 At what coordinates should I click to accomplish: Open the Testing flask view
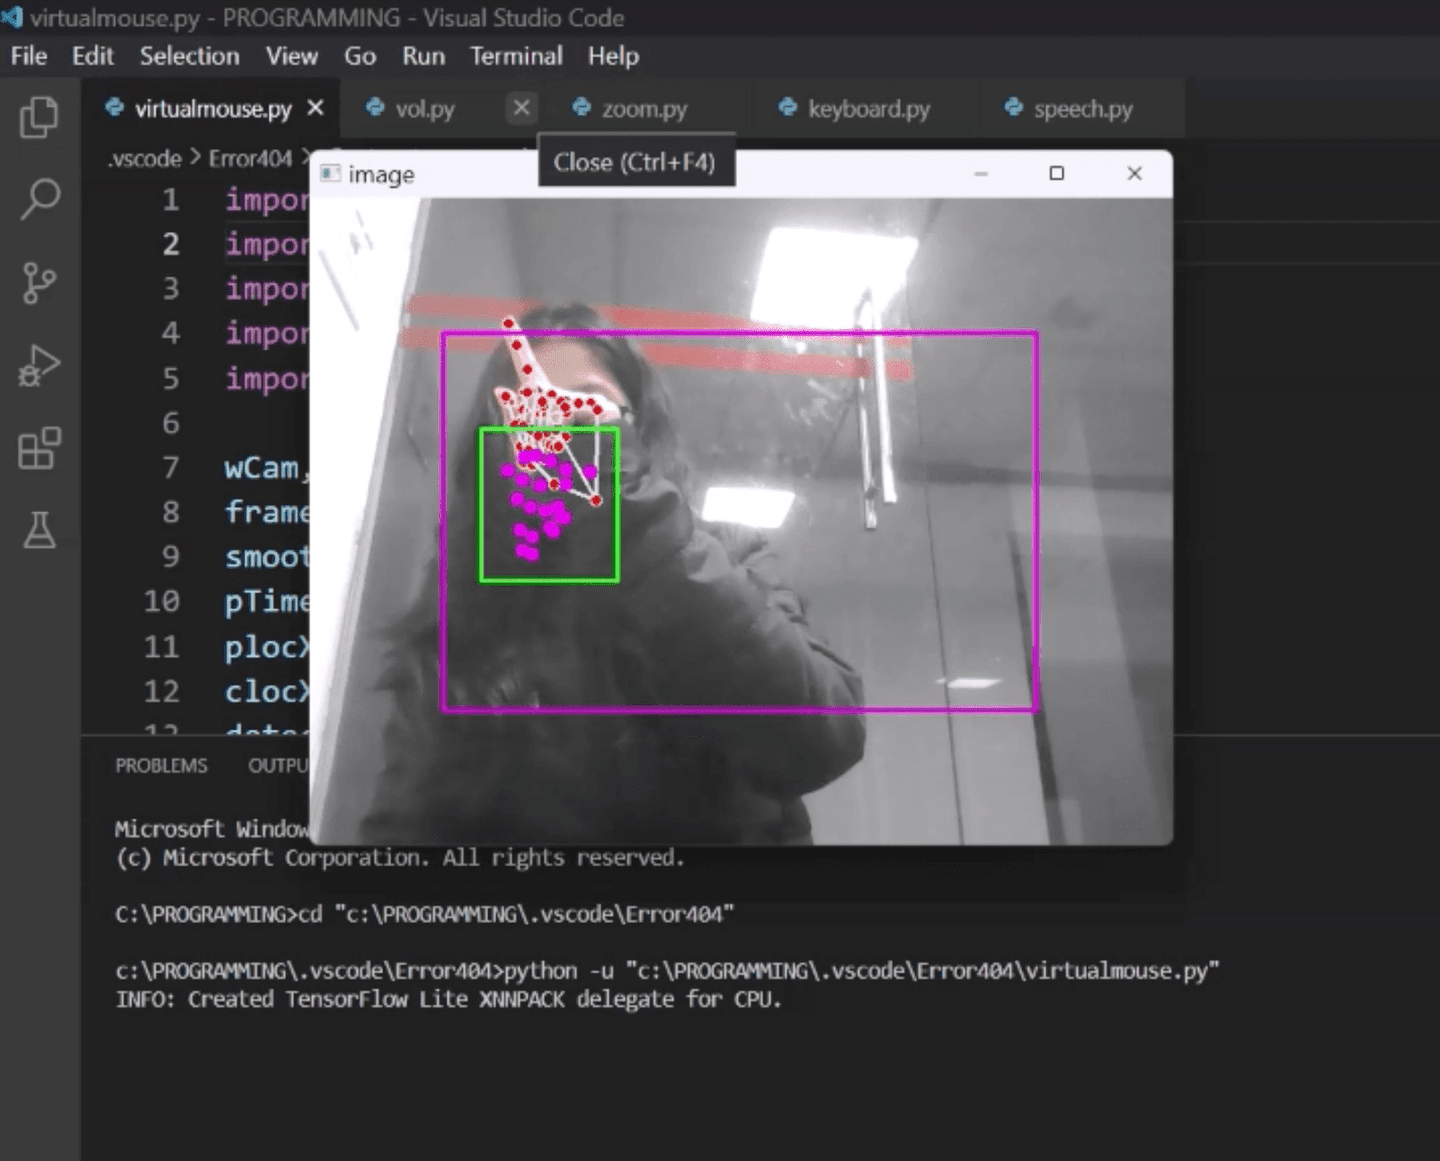(x=39, y=530)
